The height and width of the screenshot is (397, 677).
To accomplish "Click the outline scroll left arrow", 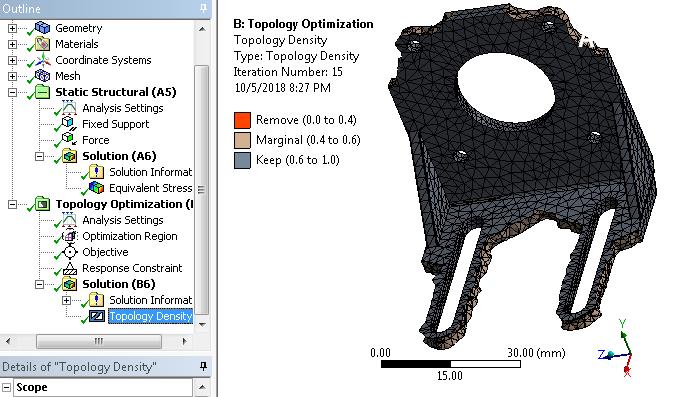I will pos(8,341).
